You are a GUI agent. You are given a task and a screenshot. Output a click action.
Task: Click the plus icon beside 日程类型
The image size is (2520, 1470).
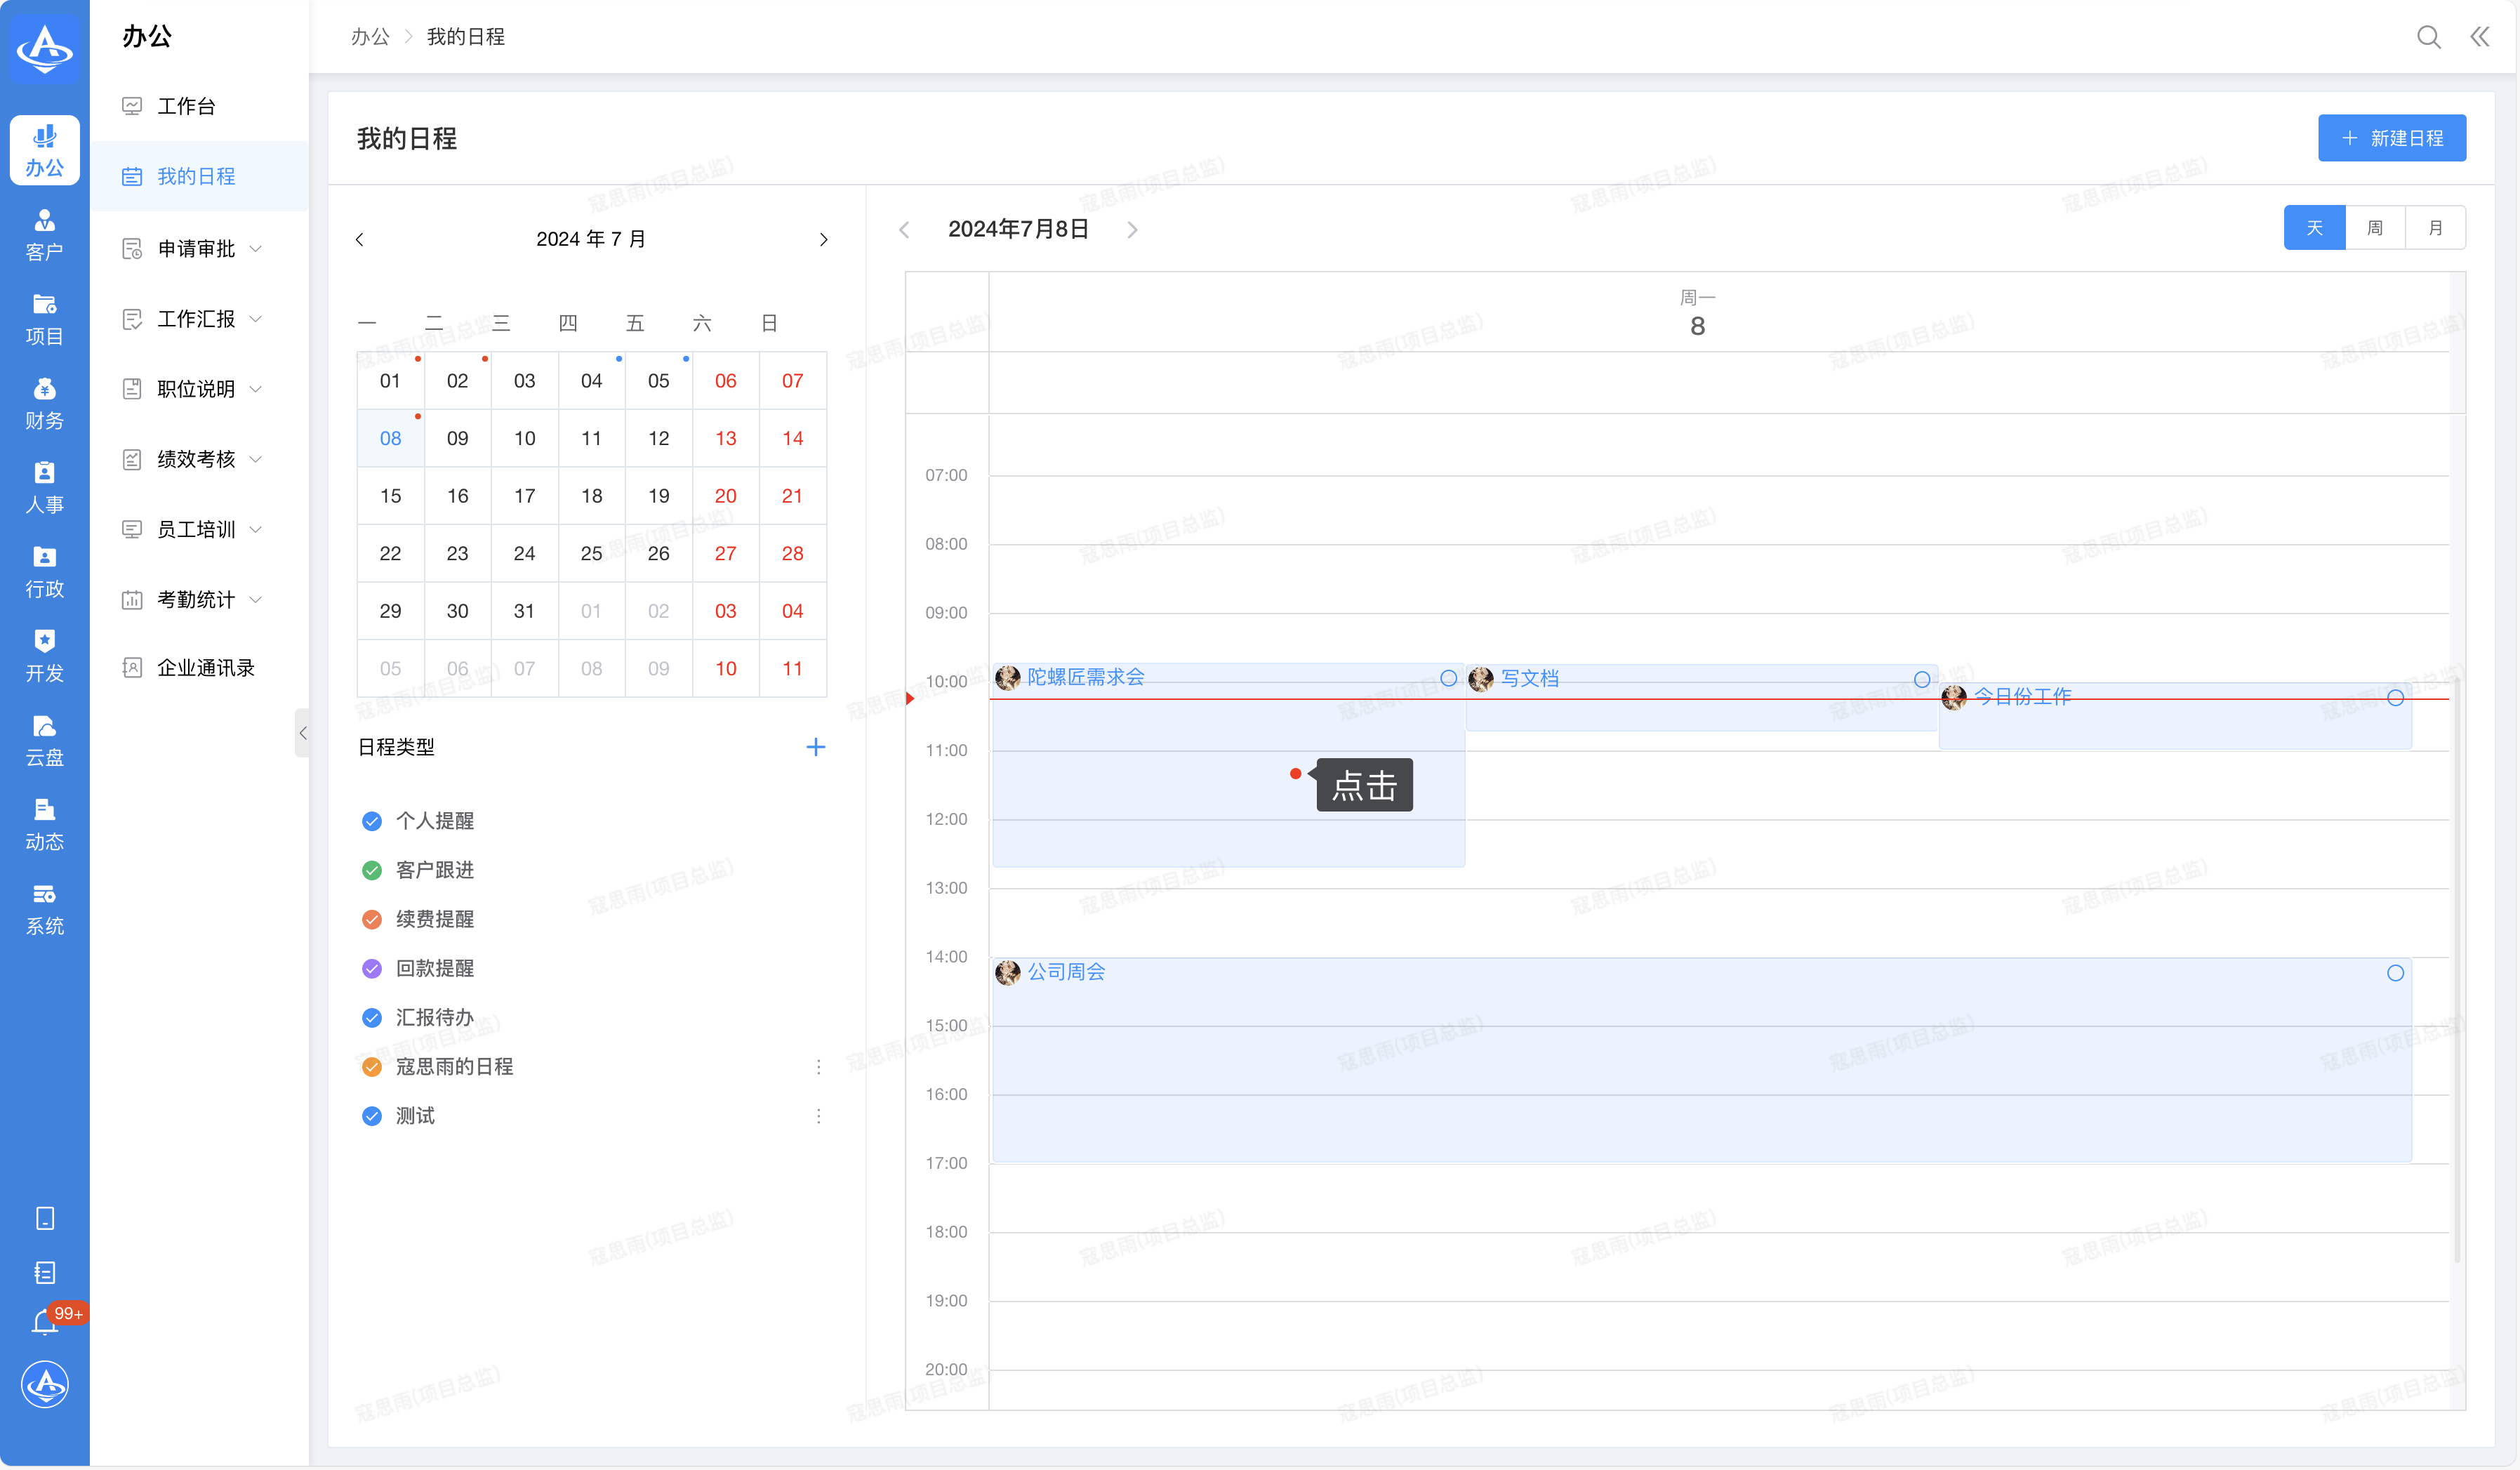click(815, 747)
